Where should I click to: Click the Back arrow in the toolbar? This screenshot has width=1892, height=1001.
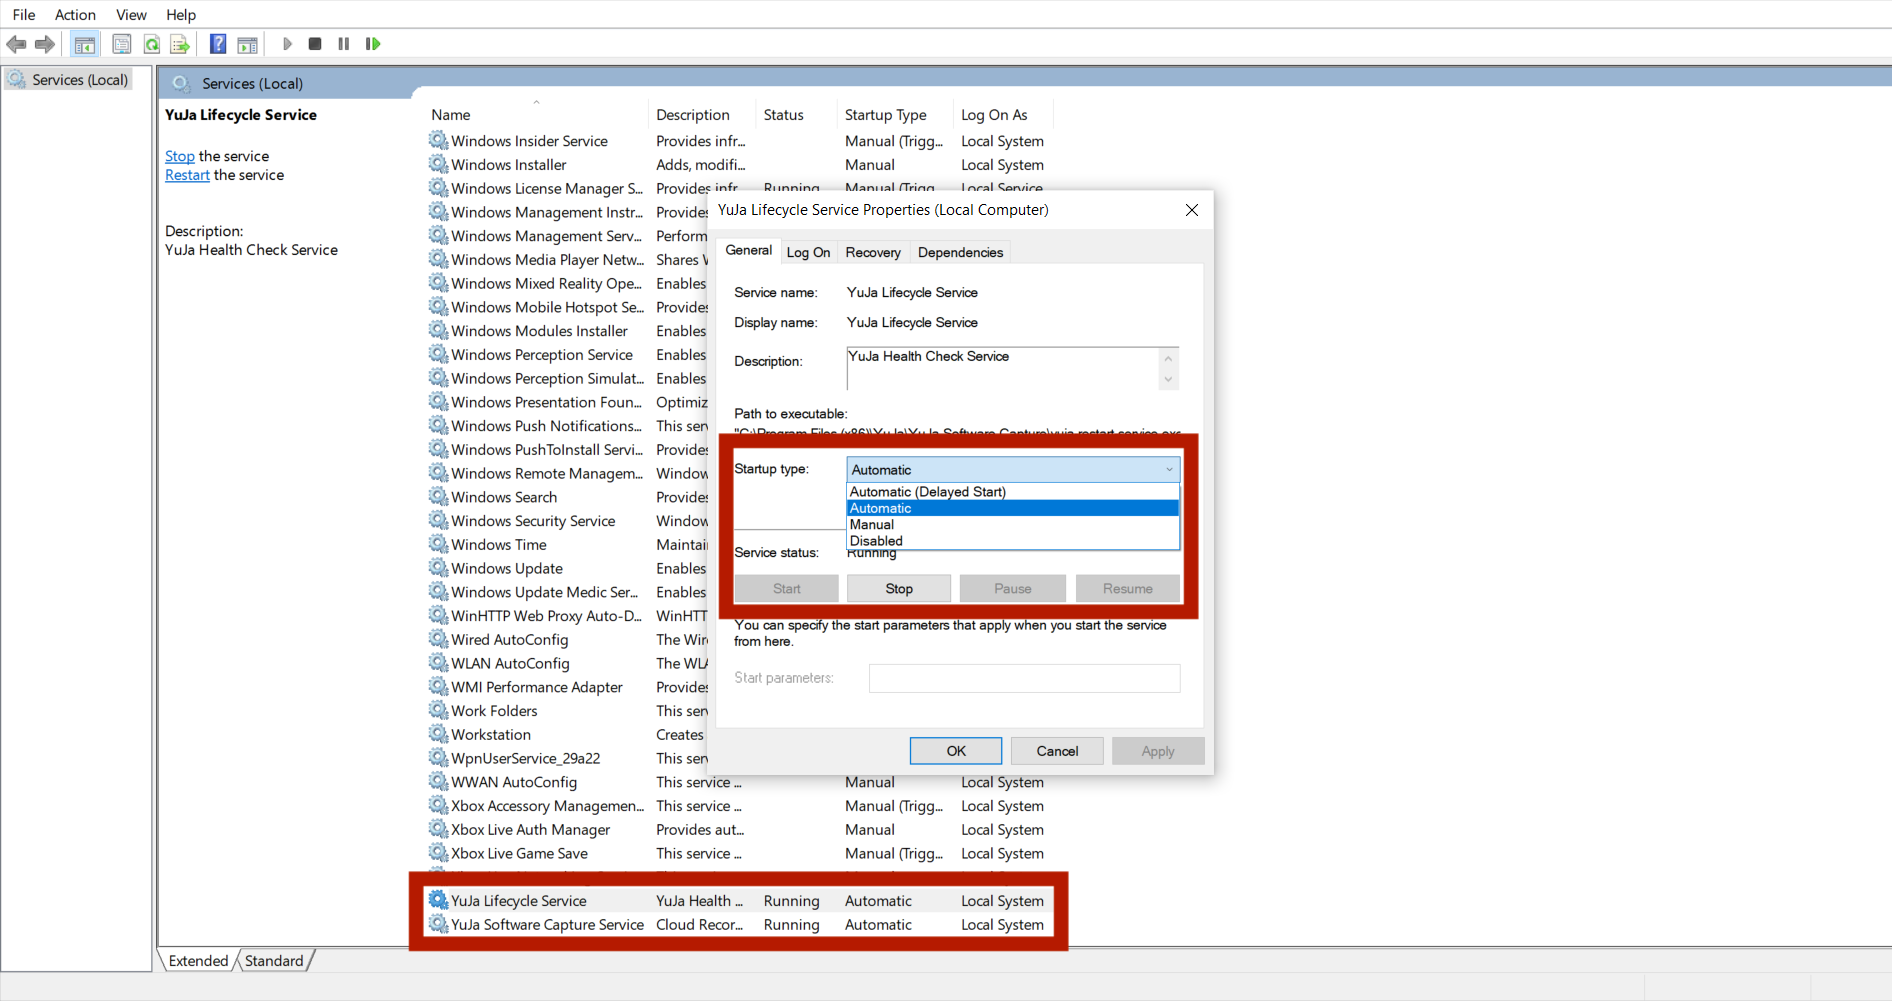(16, 44)
